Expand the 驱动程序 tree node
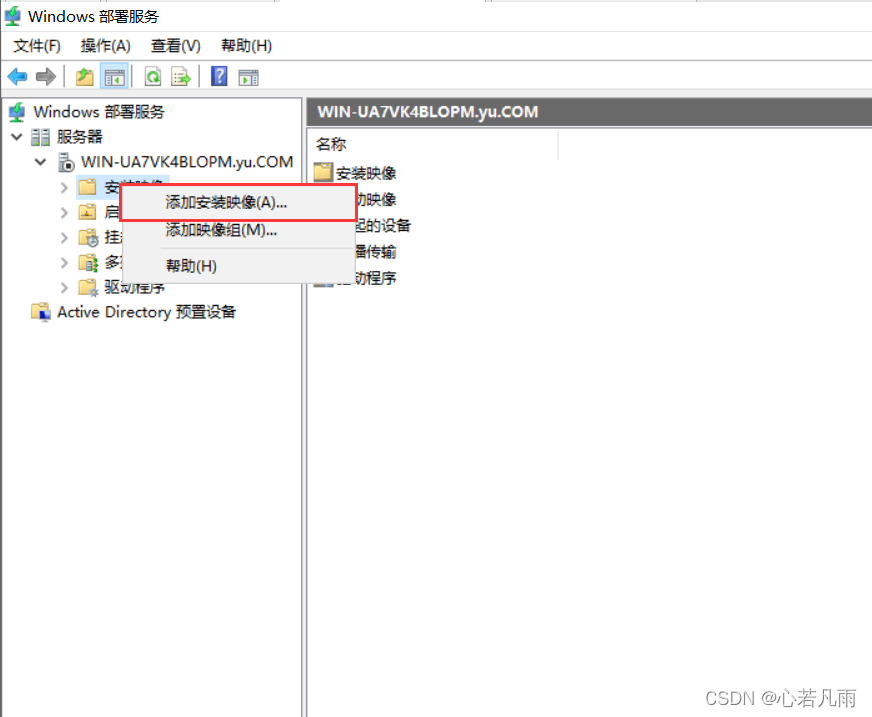The width and height of the screenshot is (872, 717). point(64,288)
